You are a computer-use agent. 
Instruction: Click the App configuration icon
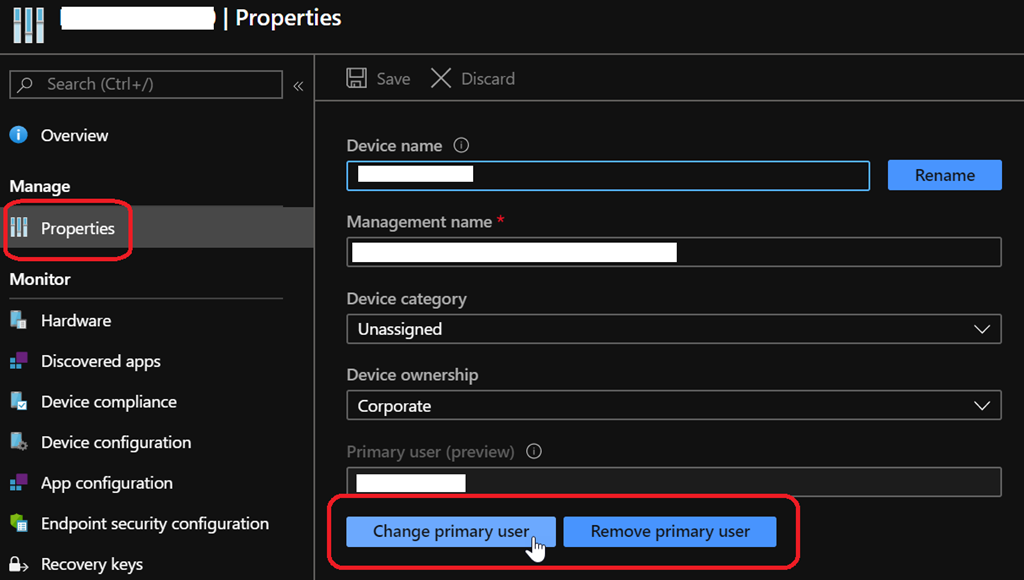point(18,483)
